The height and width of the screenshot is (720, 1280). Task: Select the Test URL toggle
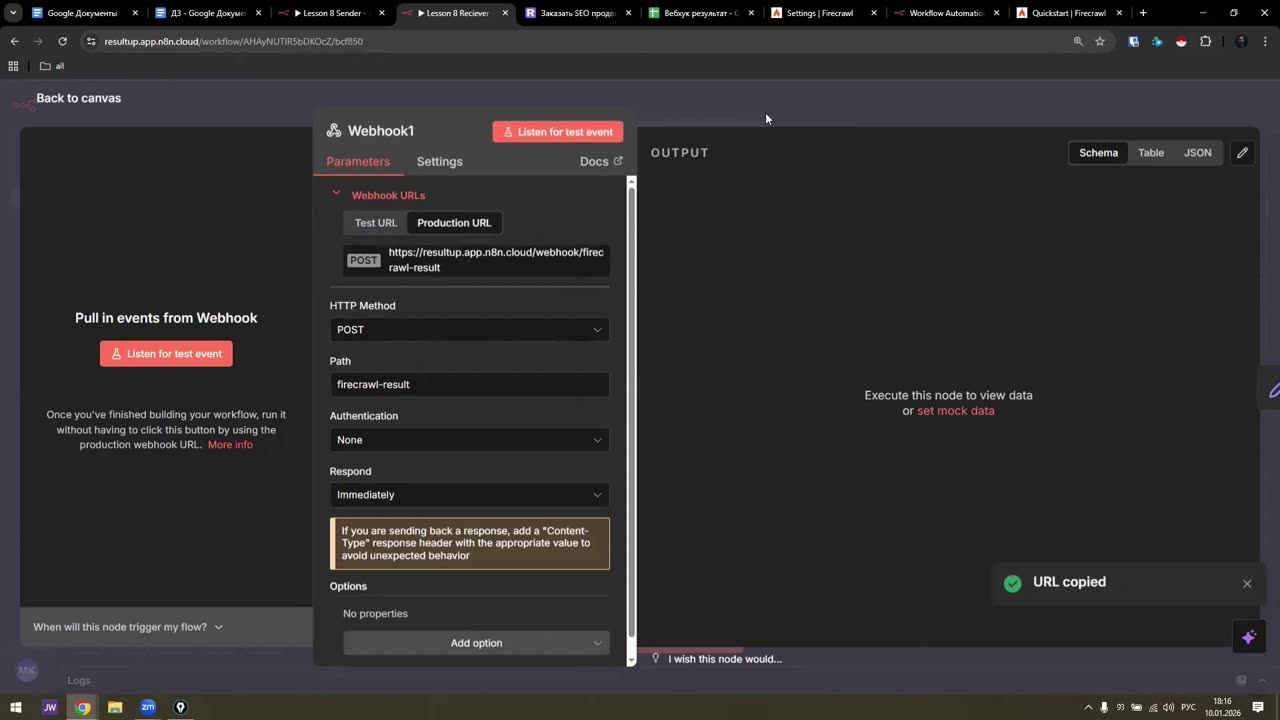click(x=376, y=223)
